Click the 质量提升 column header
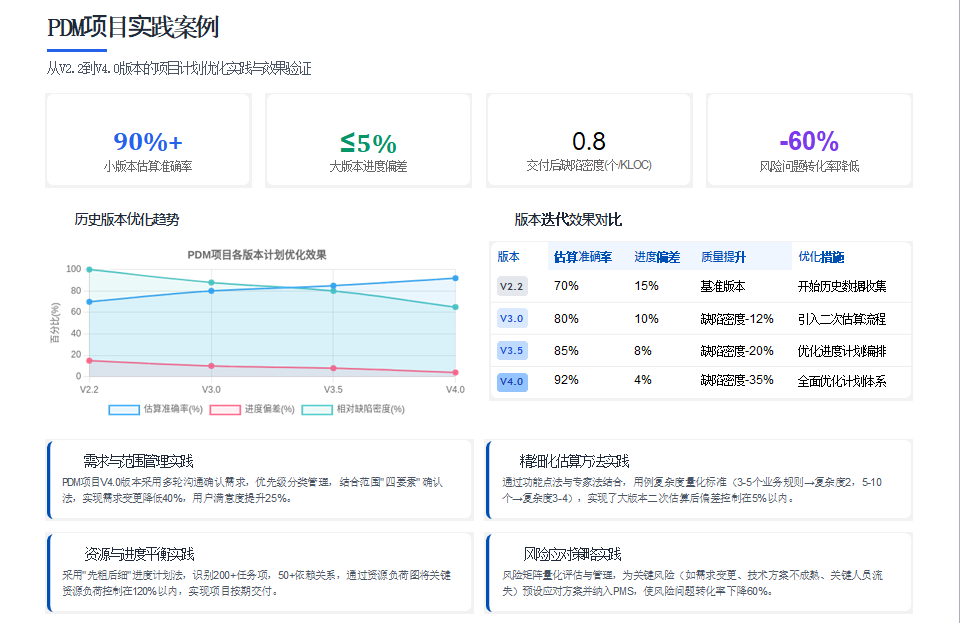 (725, 256)
